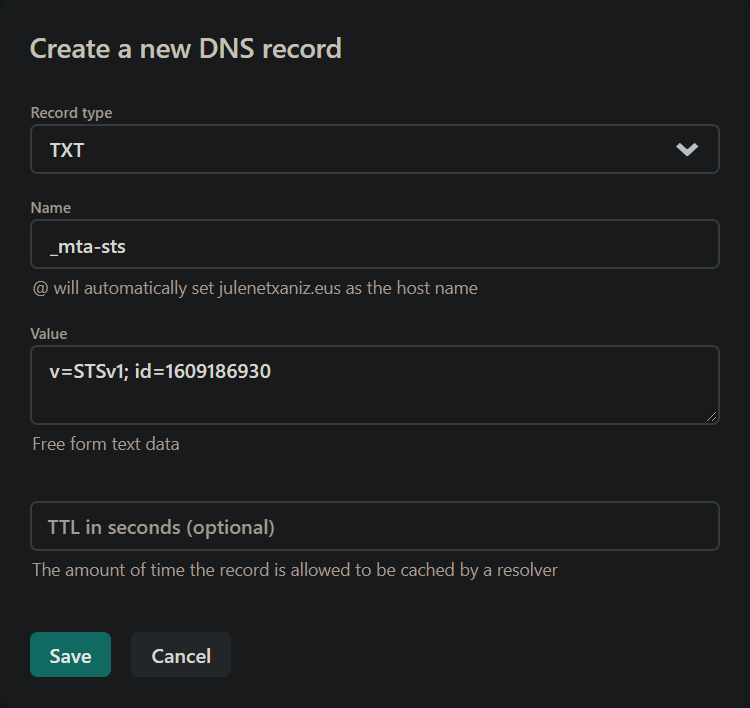The height and width of the screenshot is (708, 750).
Task: Click the 'Free form text data' hint
Action: [x=106, y=444]
